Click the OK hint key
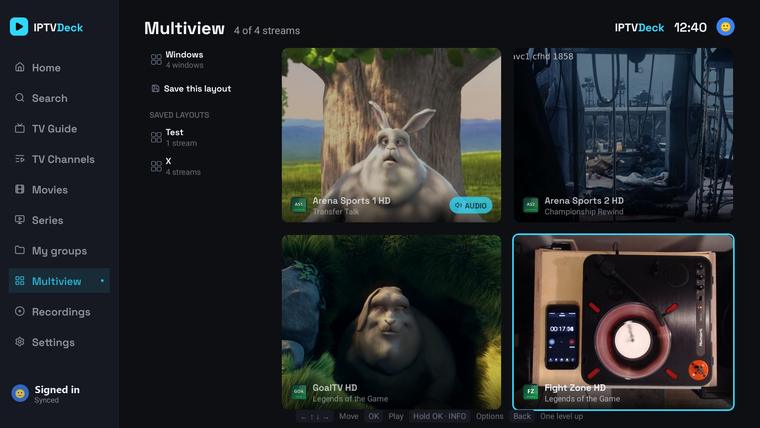Viewport: 760px width, 428px height. [373, 416]
